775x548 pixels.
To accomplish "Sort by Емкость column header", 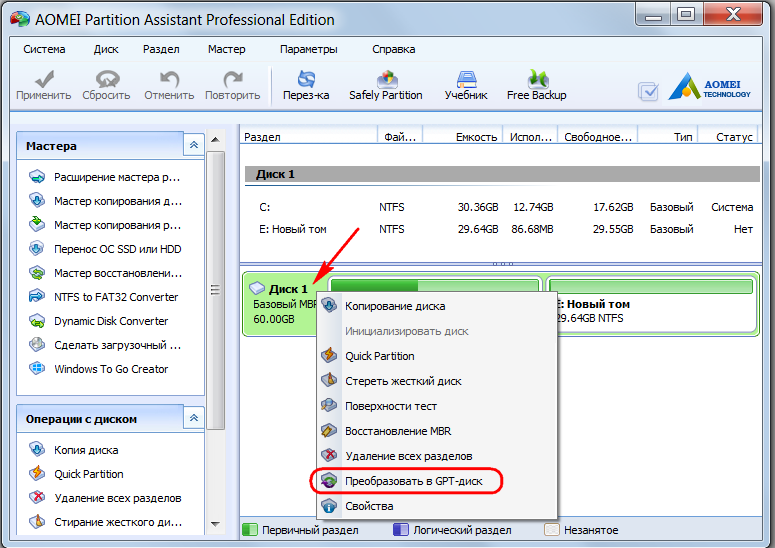I will pyautogui.click(x=463, y=137).
